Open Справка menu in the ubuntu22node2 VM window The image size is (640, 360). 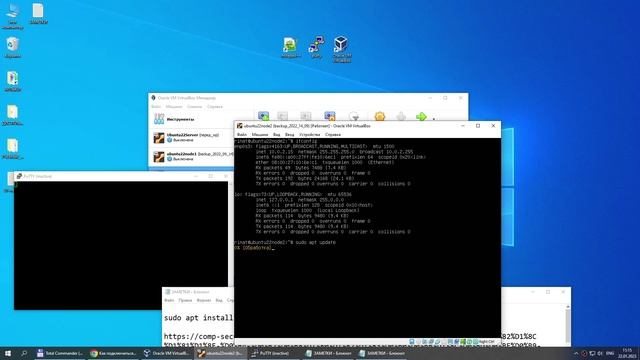click(x=333, y=134)
